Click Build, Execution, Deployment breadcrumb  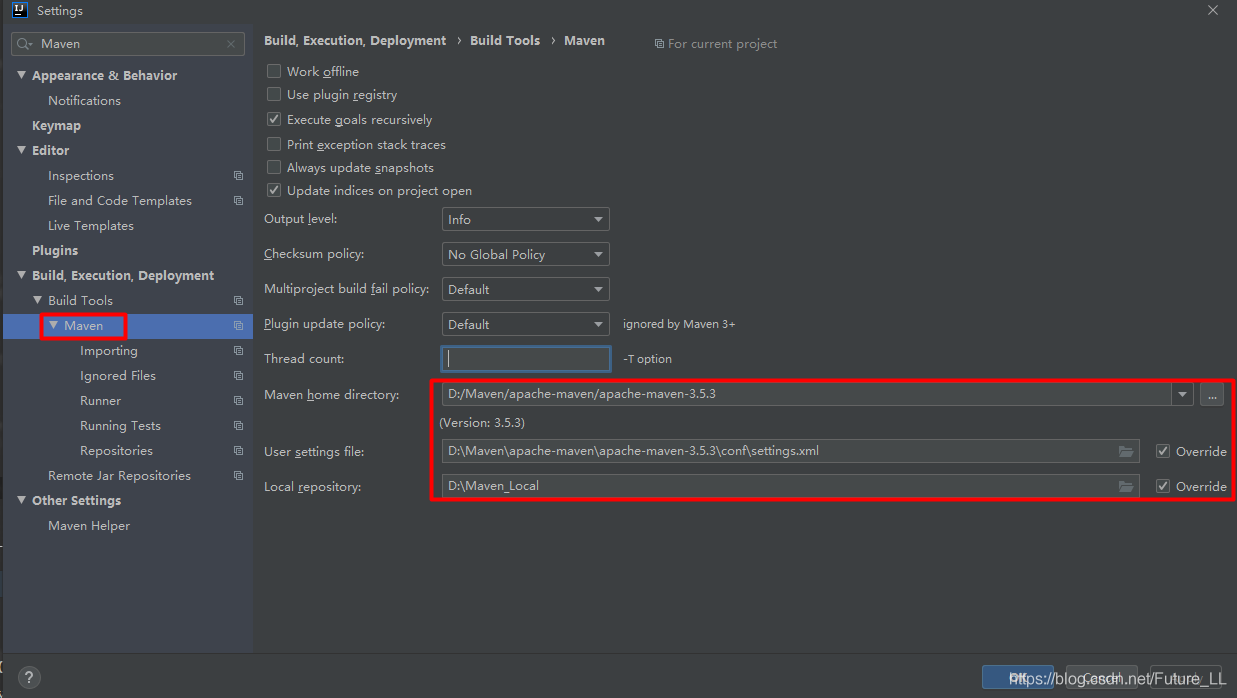[x=355, y=41]
